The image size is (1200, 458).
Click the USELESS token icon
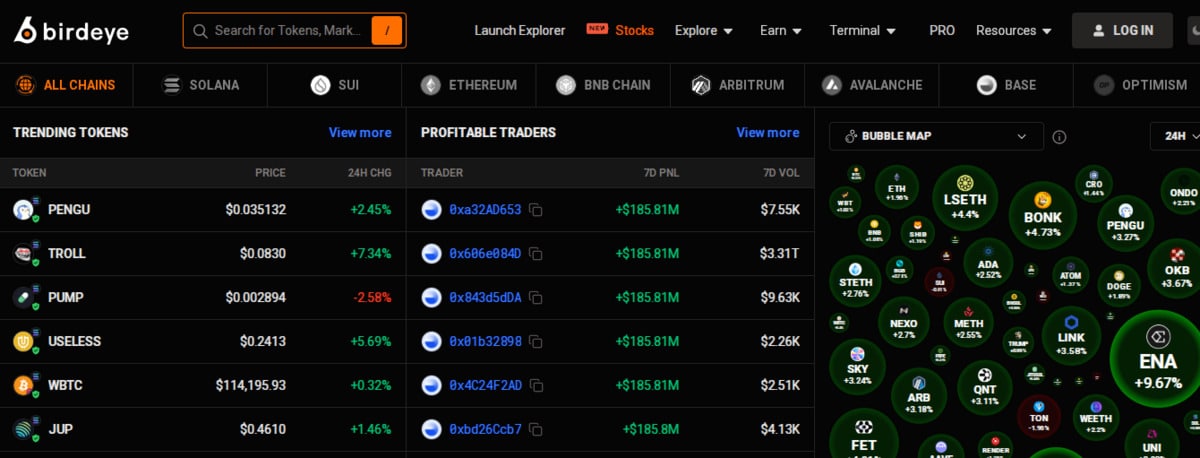[24, 342]
